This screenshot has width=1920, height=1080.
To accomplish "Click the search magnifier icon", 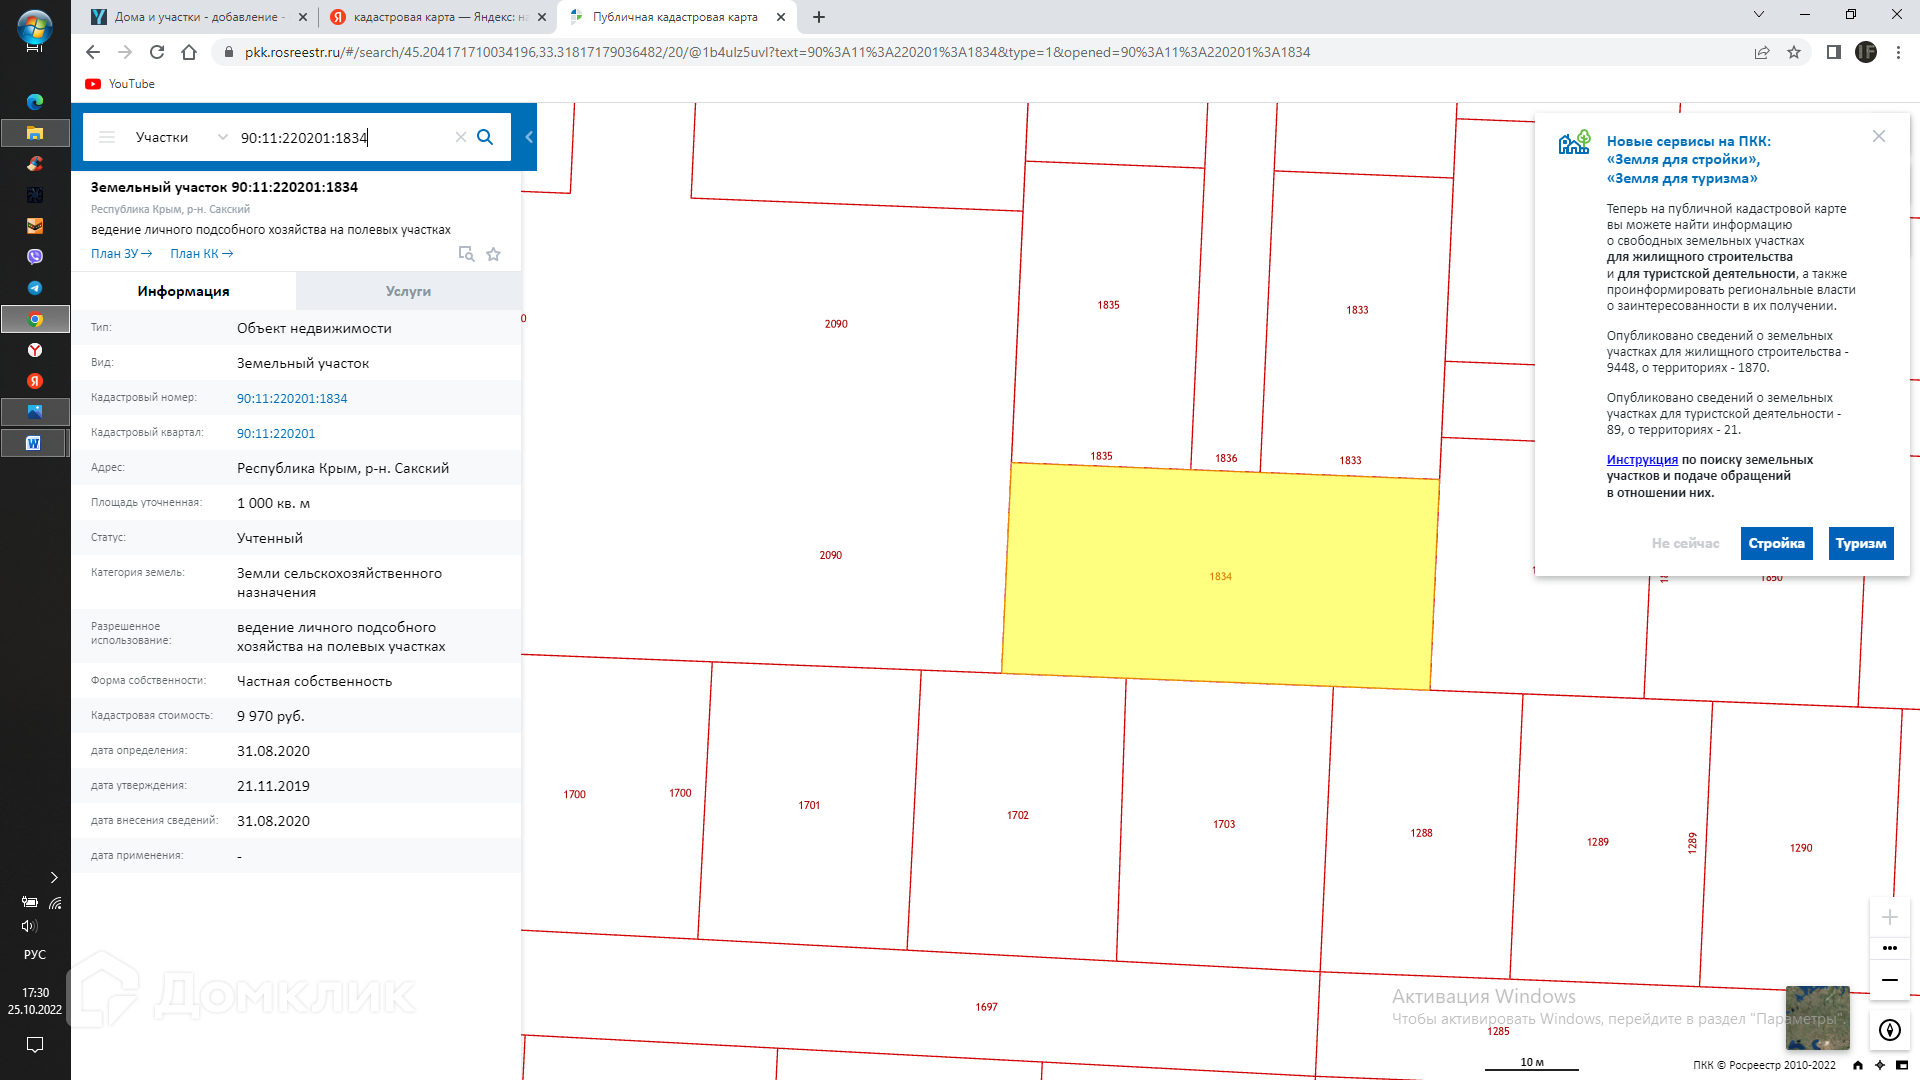I will 485,137.
